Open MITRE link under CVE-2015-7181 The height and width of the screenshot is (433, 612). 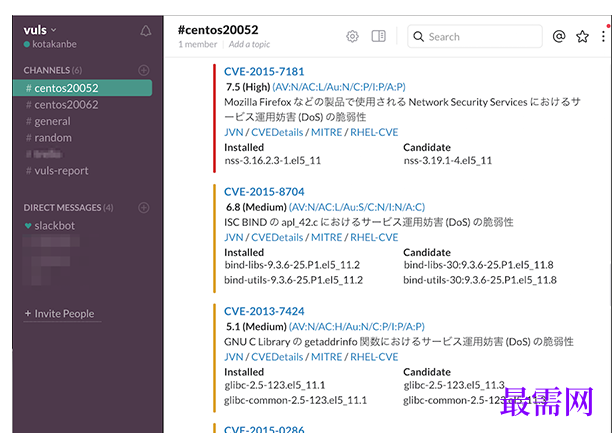(326, 132)
